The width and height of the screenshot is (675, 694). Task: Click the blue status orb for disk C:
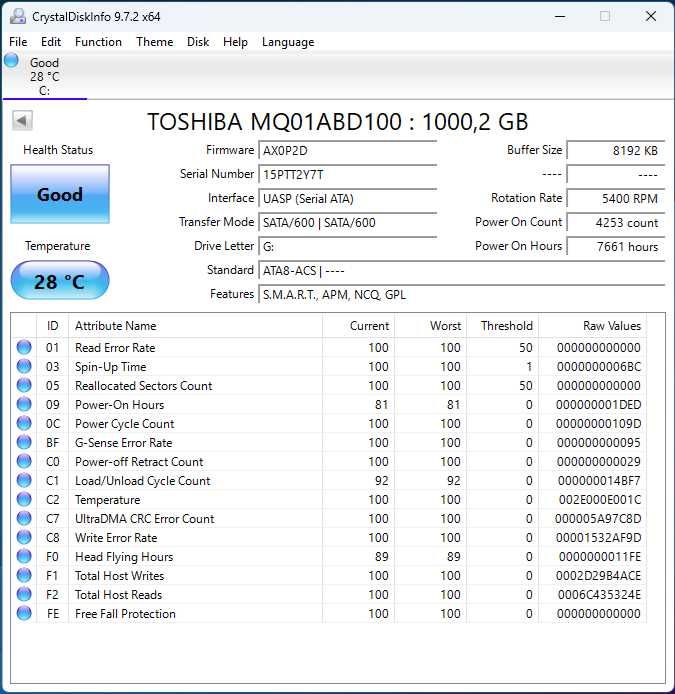pyautogui.click(x=12, y=60)
